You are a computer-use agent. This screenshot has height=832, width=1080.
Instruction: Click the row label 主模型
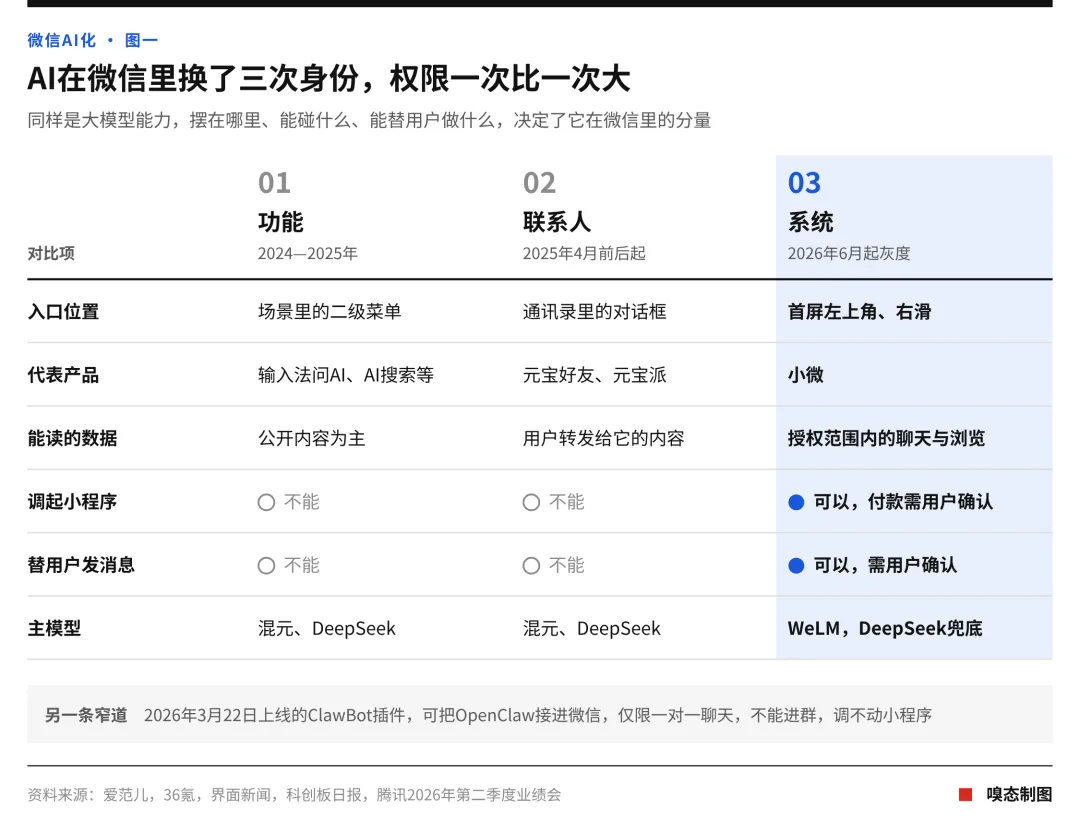tap(54, 629)
